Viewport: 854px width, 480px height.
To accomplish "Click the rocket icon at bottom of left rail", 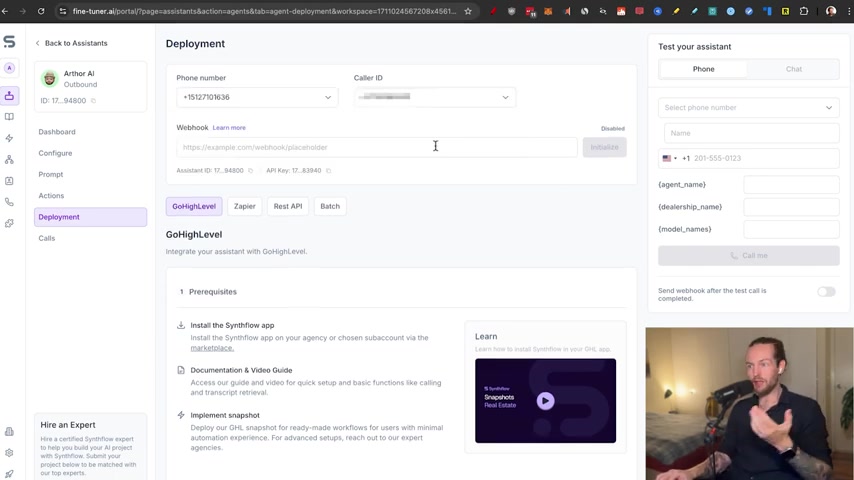I will pyautogui.click(x=9, y=474).
